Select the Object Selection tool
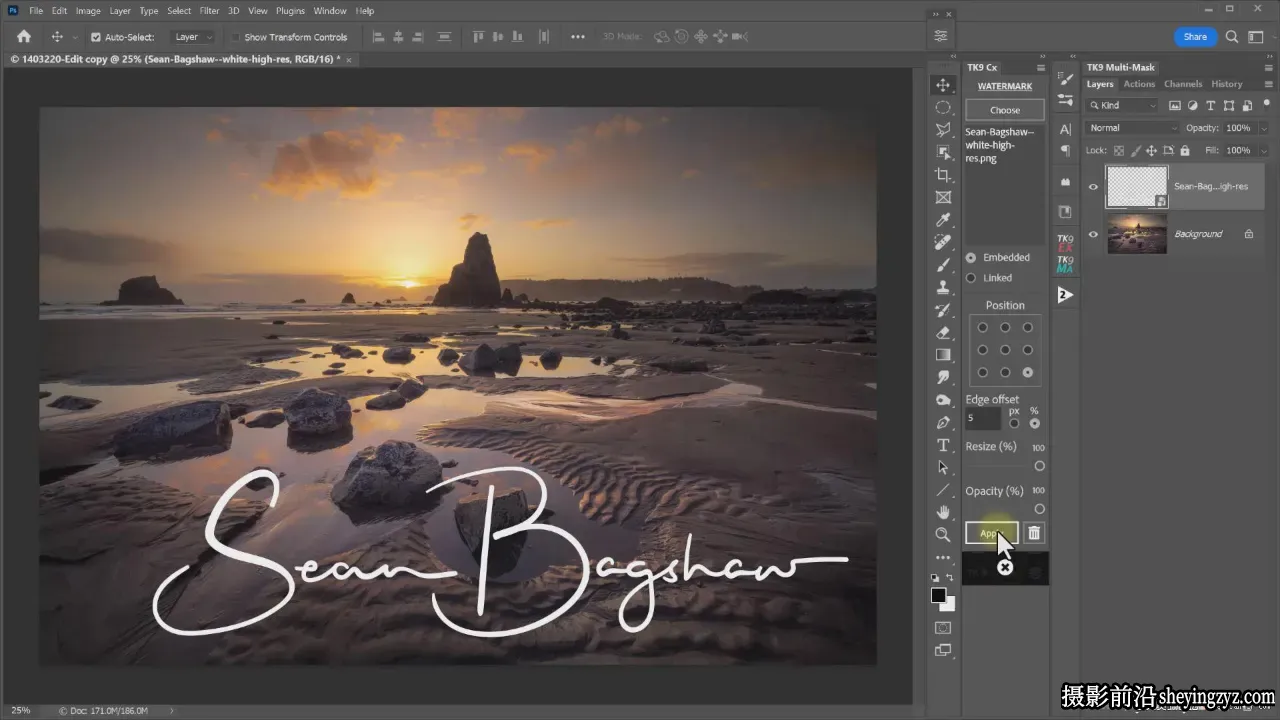Screen dimensions: 1280x720 click(x=943, y=152)
